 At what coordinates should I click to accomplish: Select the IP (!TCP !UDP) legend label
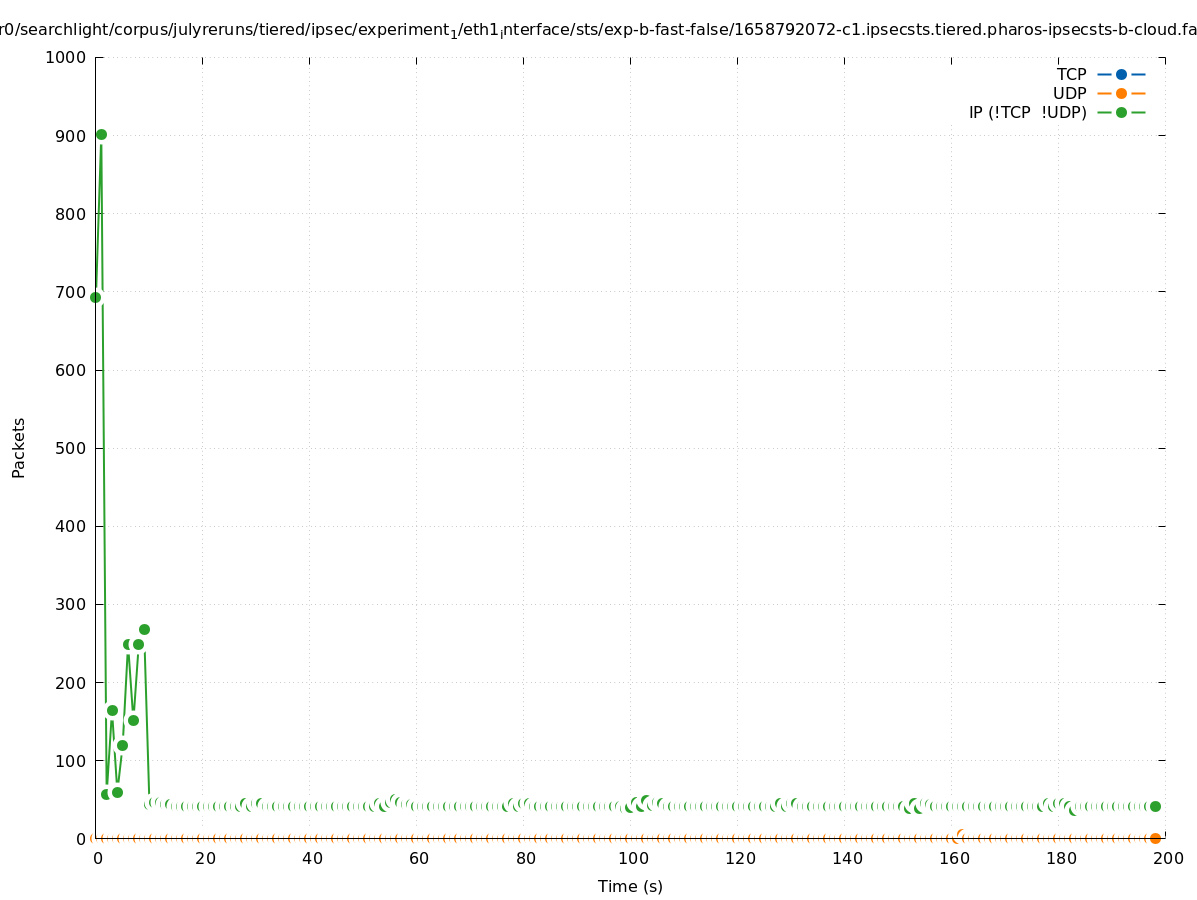[x=1027, y=112]
